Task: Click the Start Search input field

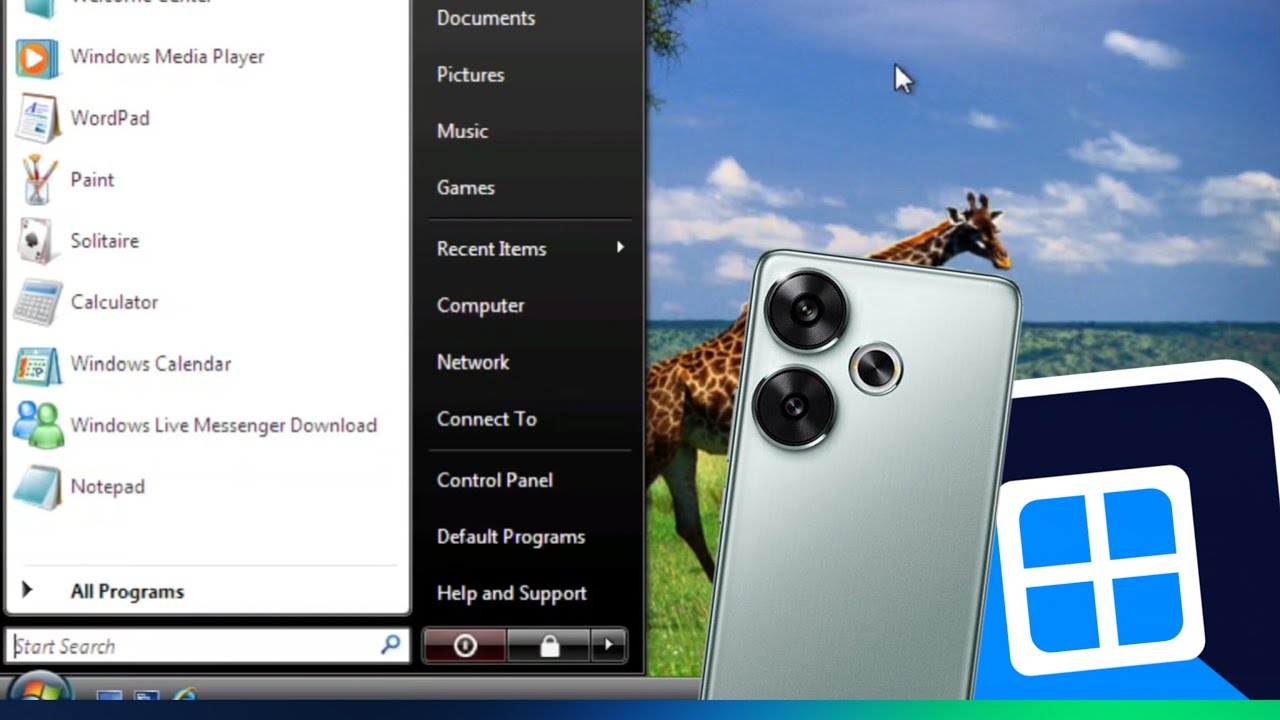Action: (x=208, y=646)
